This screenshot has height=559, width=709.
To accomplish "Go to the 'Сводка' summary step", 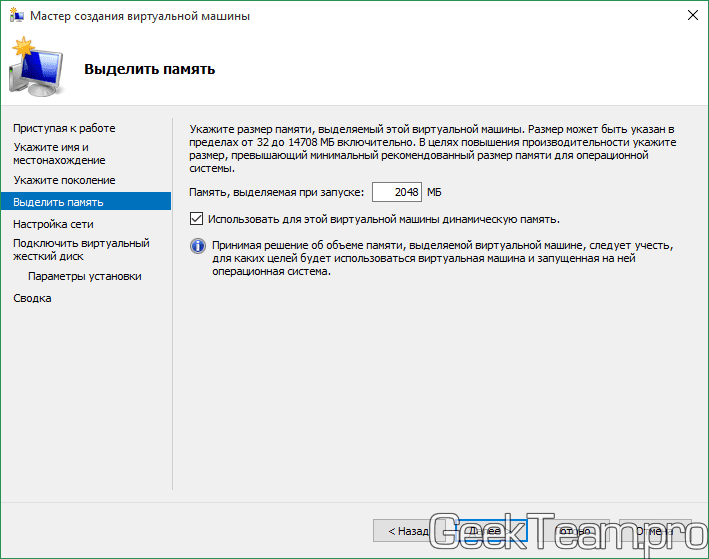I will 32,298.
